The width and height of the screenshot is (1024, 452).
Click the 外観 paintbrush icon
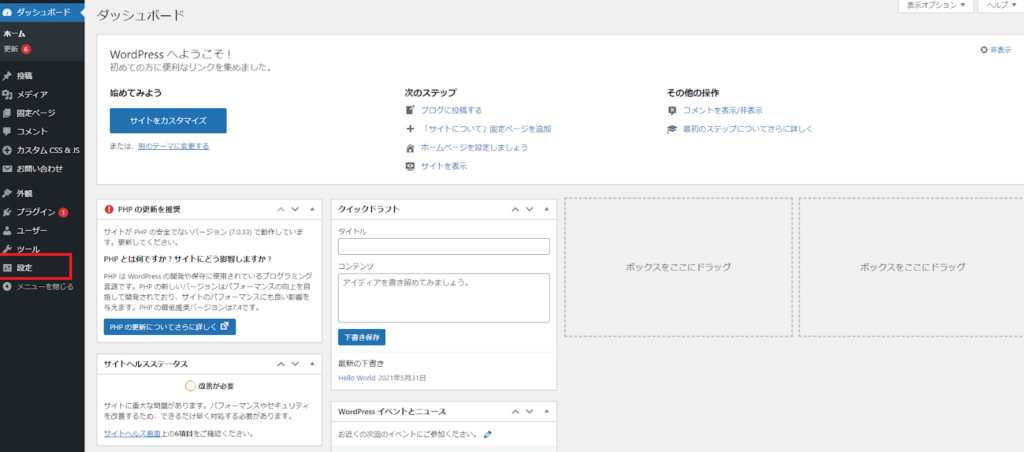pyautogui.click(x=8, y=194)
